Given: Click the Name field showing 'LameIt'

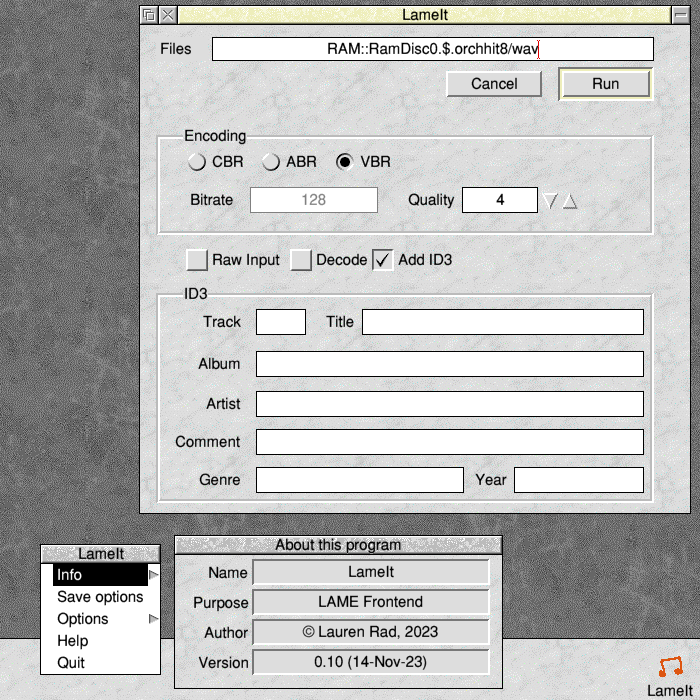Looking at the screenshot, I should [x=371, y=572].
